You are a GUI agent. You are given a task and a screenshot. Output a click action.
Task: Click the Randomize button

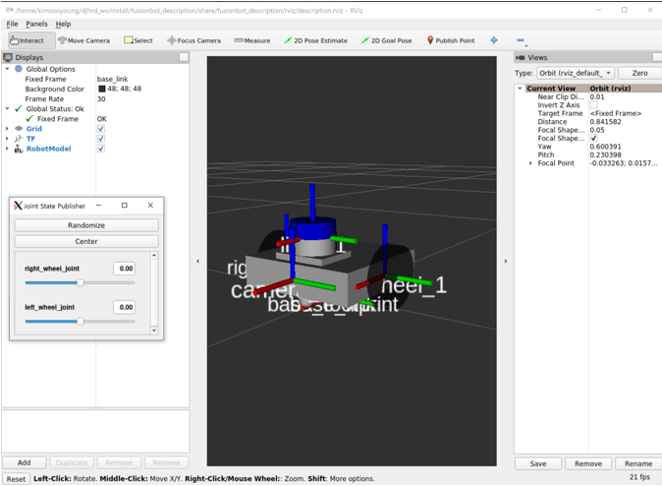(87, 225)
